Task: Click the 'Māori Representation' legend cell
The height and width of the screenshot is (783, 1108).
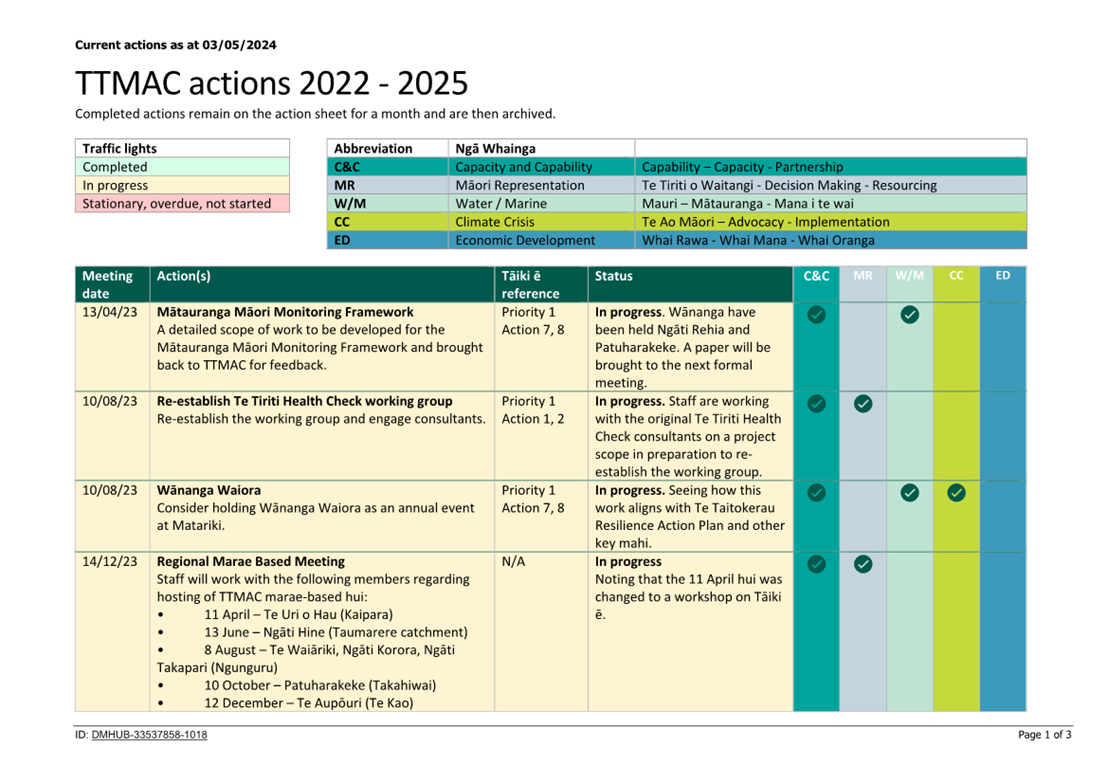Action: 541,185
